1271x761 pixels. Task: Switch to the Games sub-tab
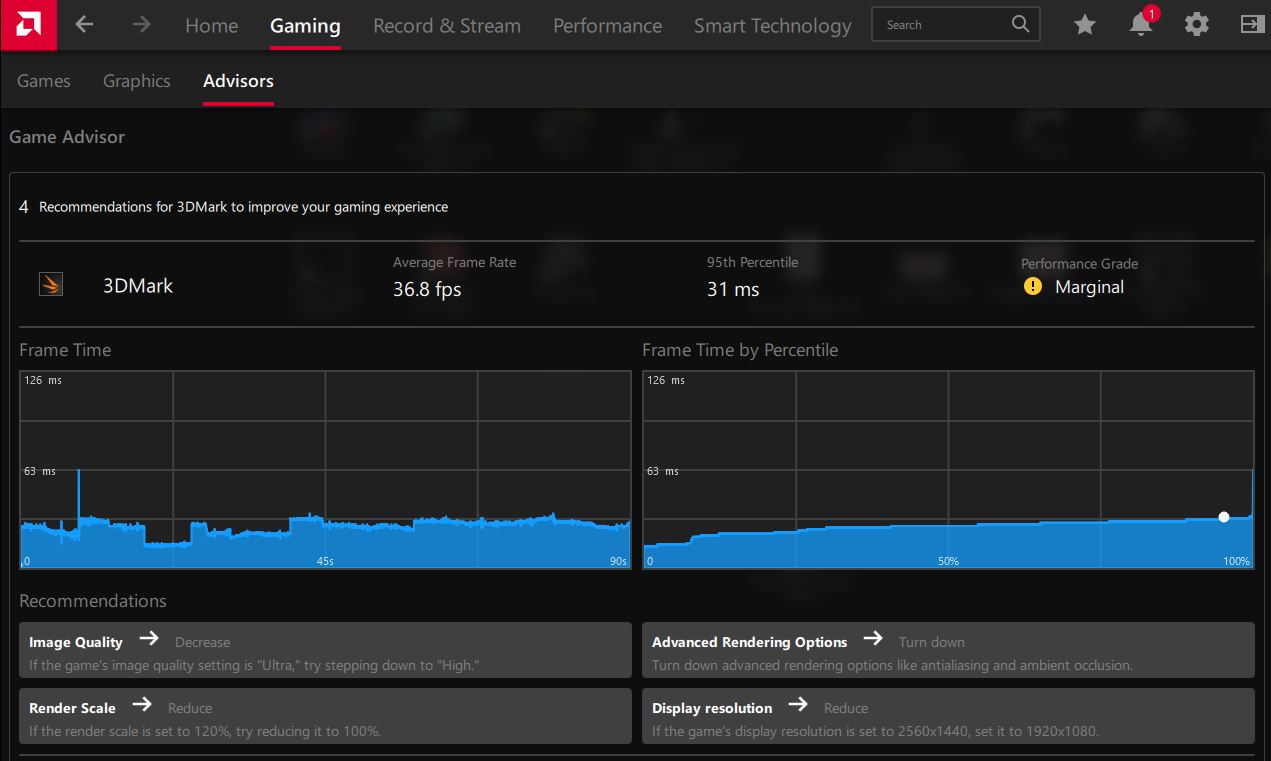tap(44, 81)
